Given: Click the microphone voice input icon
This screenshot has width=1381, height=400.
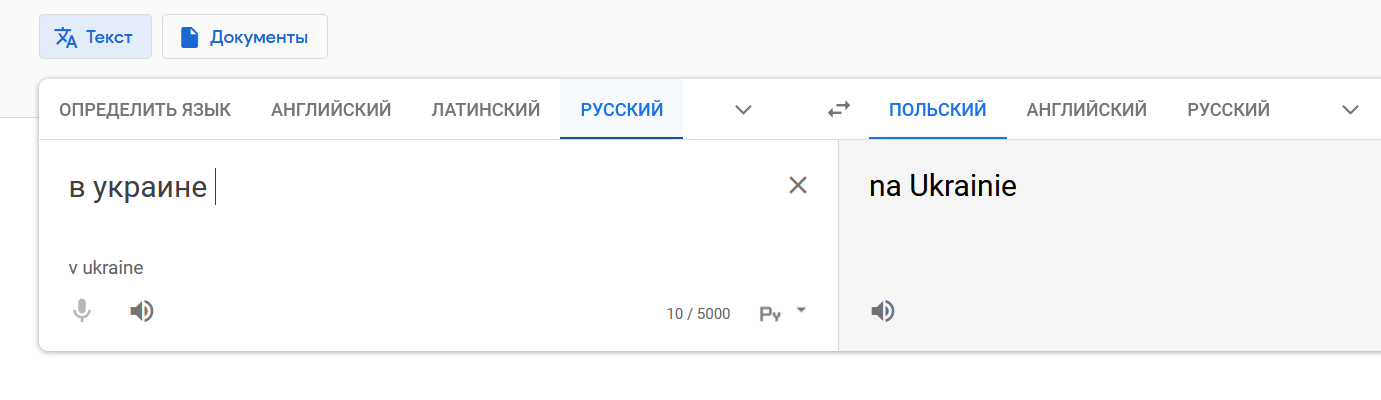Looking at the screenshot, I should click(82, 312).
